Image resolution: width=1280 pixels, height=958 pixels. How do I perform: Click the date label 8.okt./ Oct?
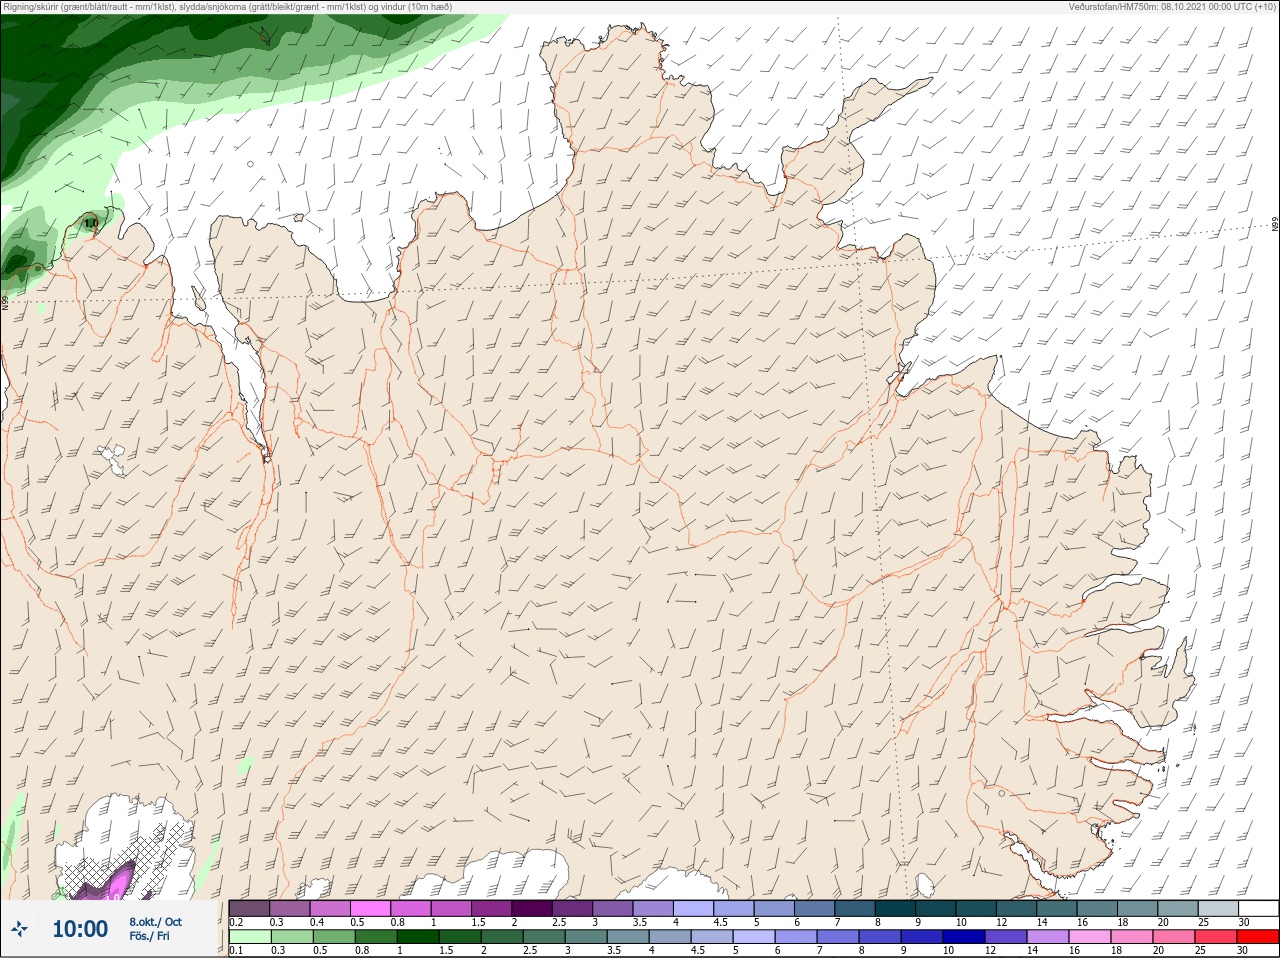point(155,922)
